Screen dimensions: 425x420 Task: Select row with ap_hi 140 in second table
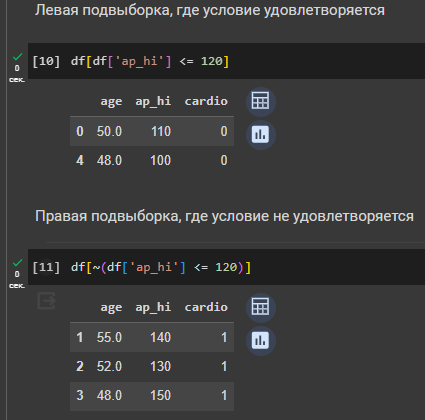point(152,337)
